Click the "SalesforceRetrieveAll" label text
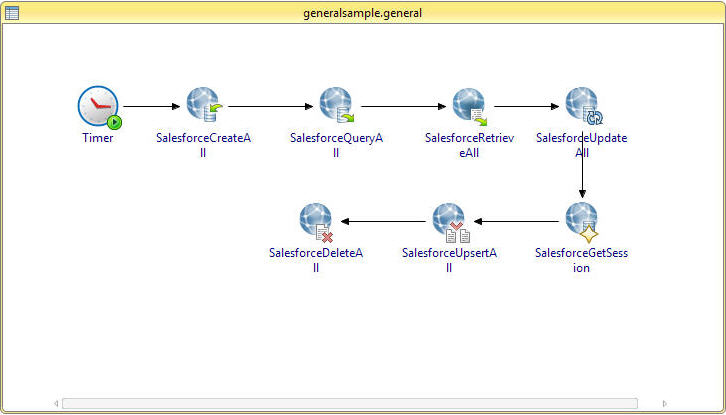 click(x=469, y=145)
